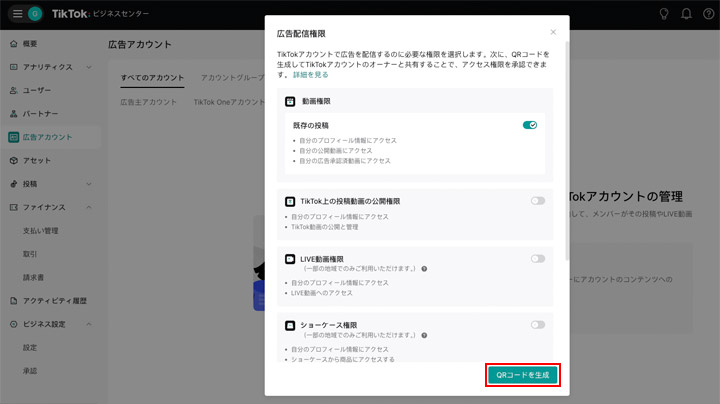Collapse the ビジネス設定 sidebar chevron

tap(89, 324)
